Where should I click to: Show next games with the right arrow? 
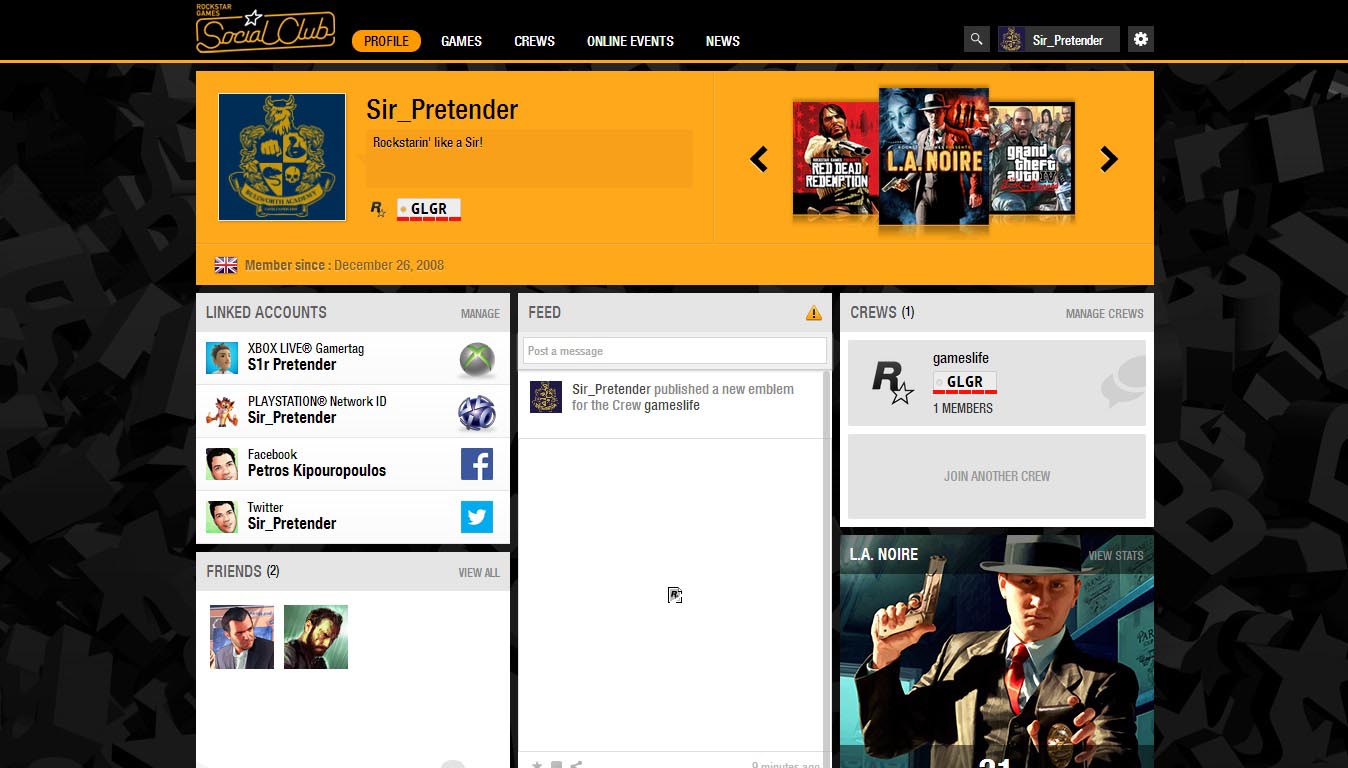pos(1109,159)
